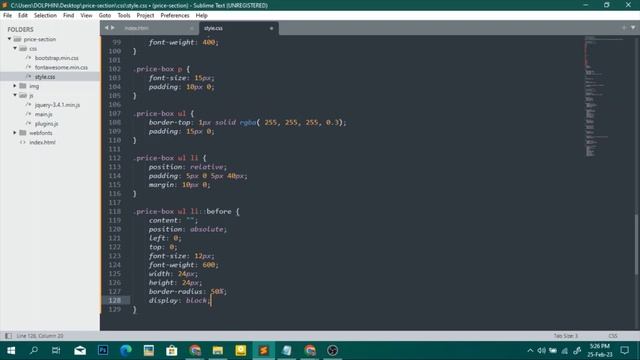Click line number 118 in gutter

click(115, 211)
